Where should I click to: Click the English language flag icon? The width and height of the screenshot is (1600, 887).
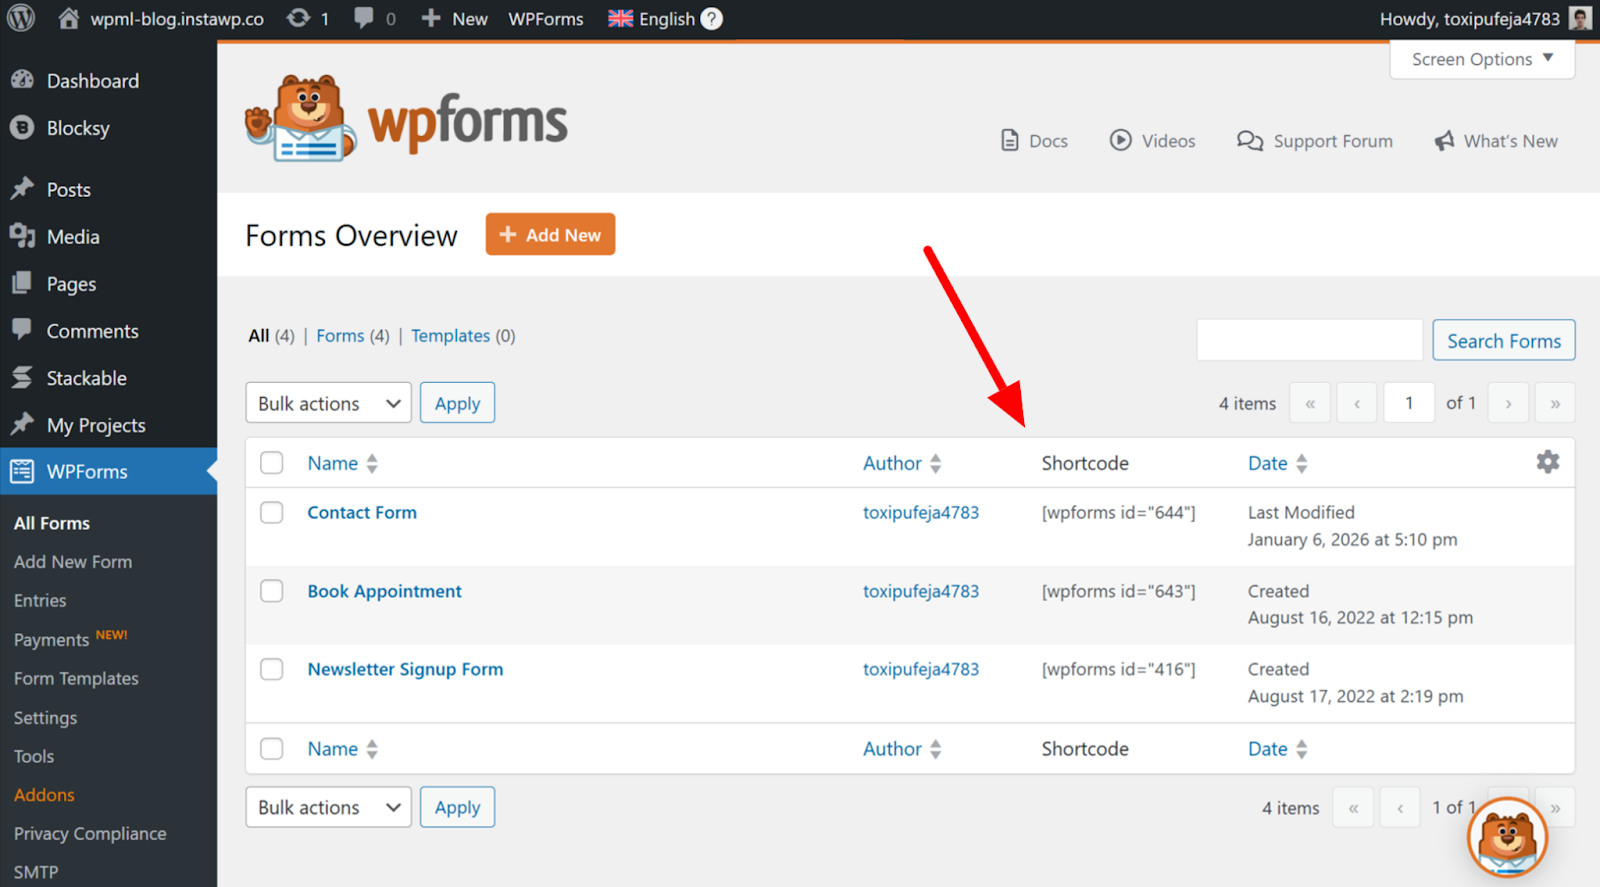621,19
